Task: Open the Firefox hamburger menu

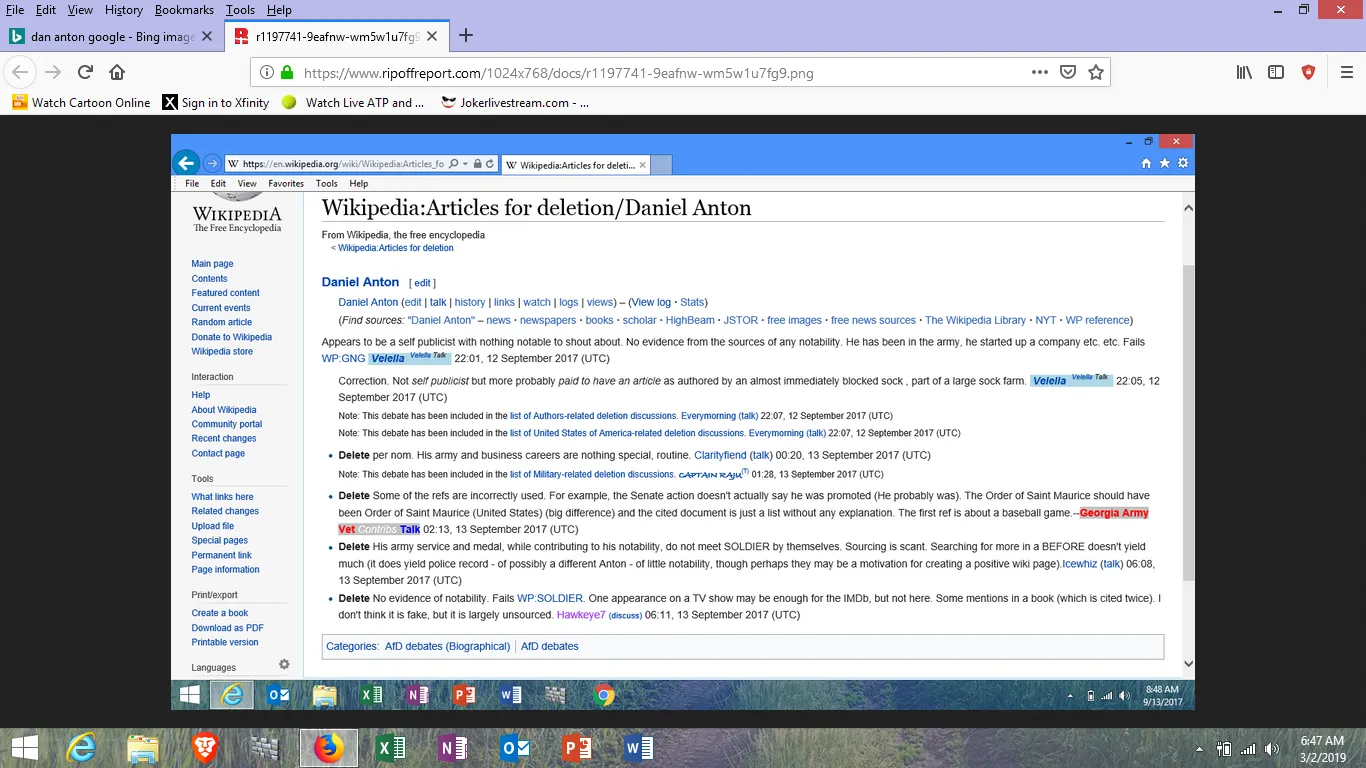Action: (x=1346, y=72)
